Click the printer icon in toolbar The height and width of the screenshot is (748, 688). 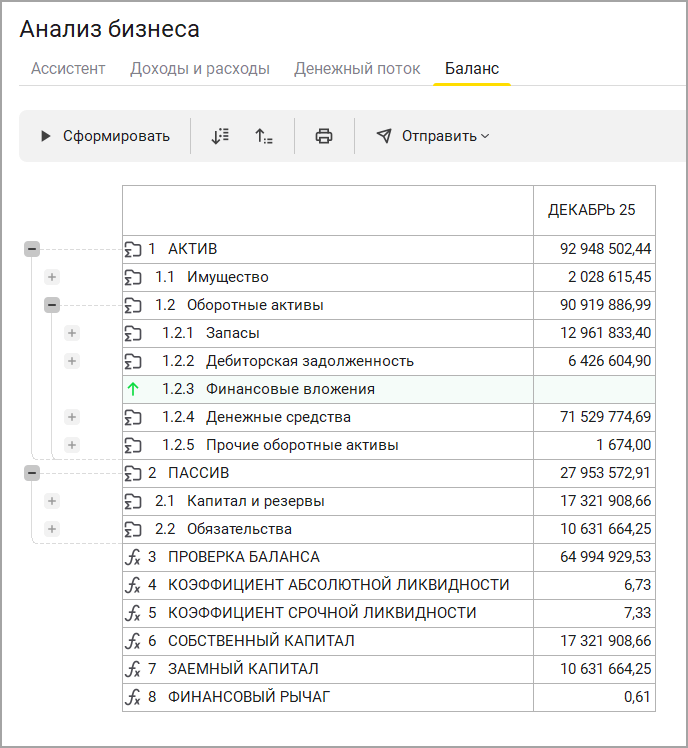(x=324, y=136)
